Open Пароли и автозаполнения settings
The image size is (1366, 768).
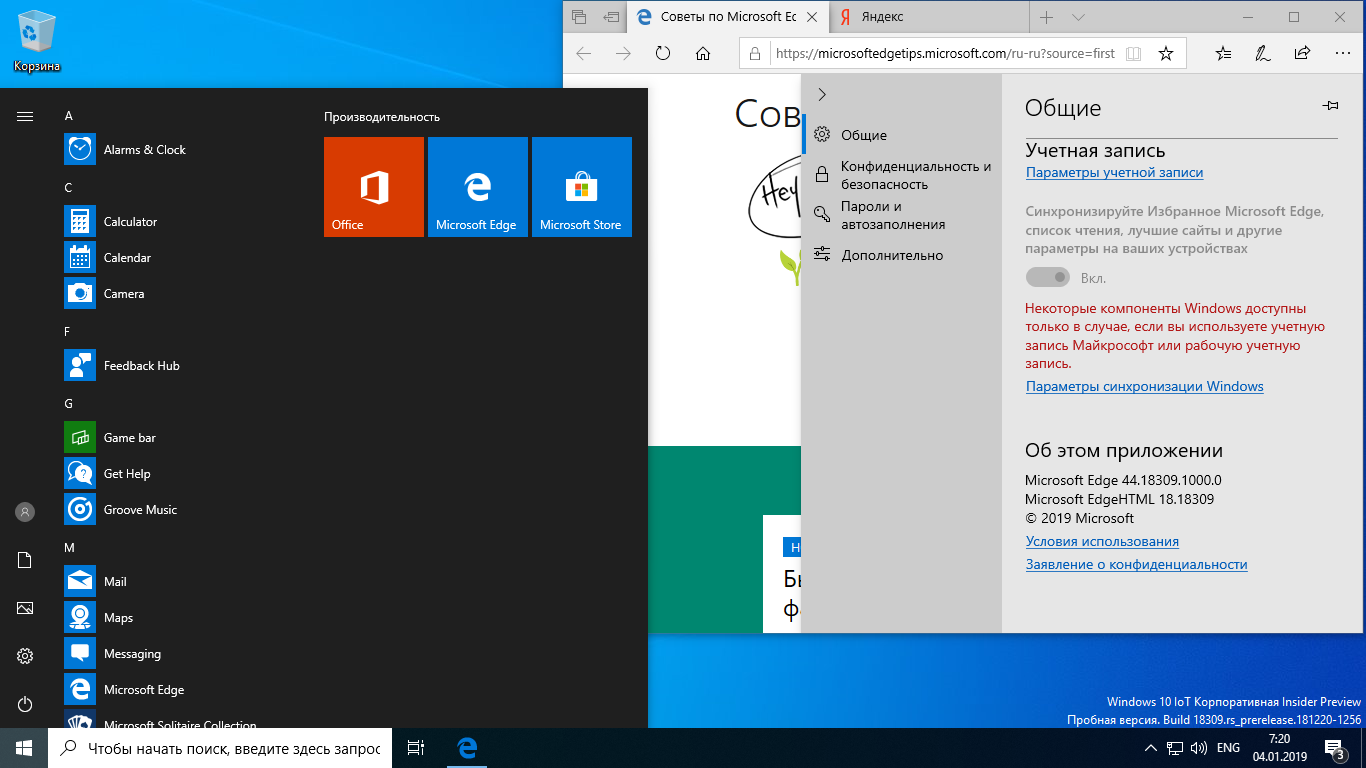tap(901, 215)
